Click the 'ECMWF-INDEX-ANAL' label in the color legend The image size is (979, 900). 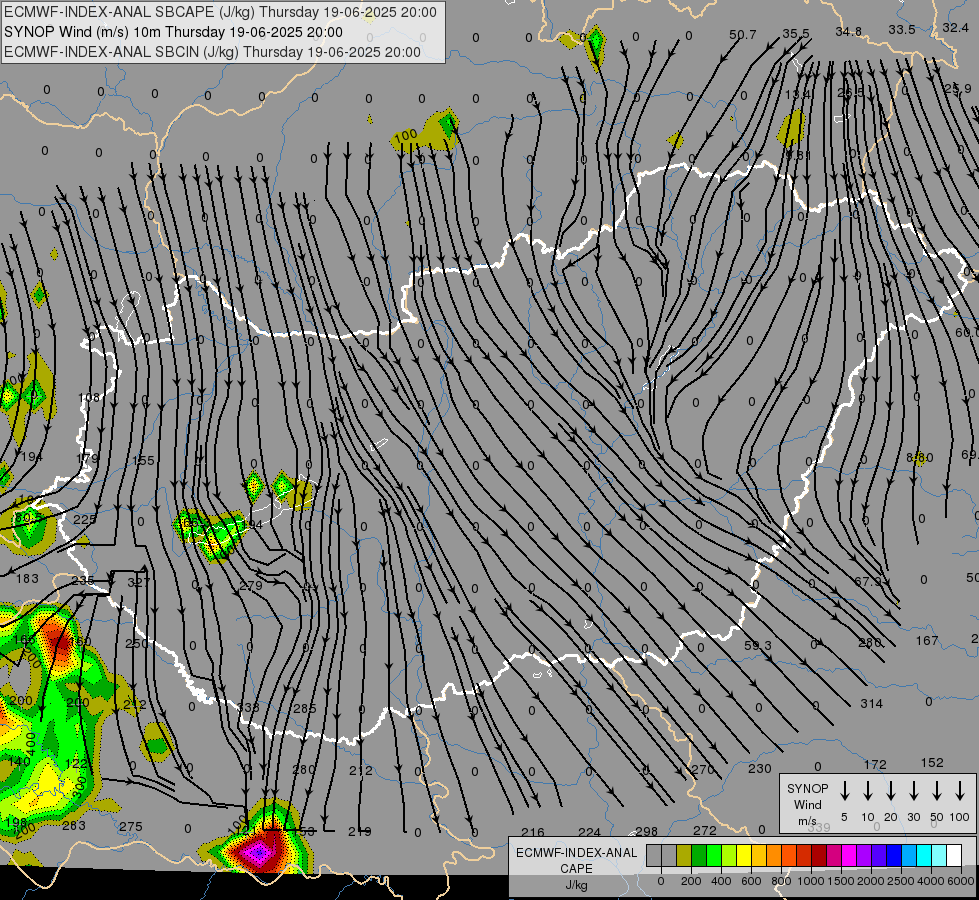576,853
